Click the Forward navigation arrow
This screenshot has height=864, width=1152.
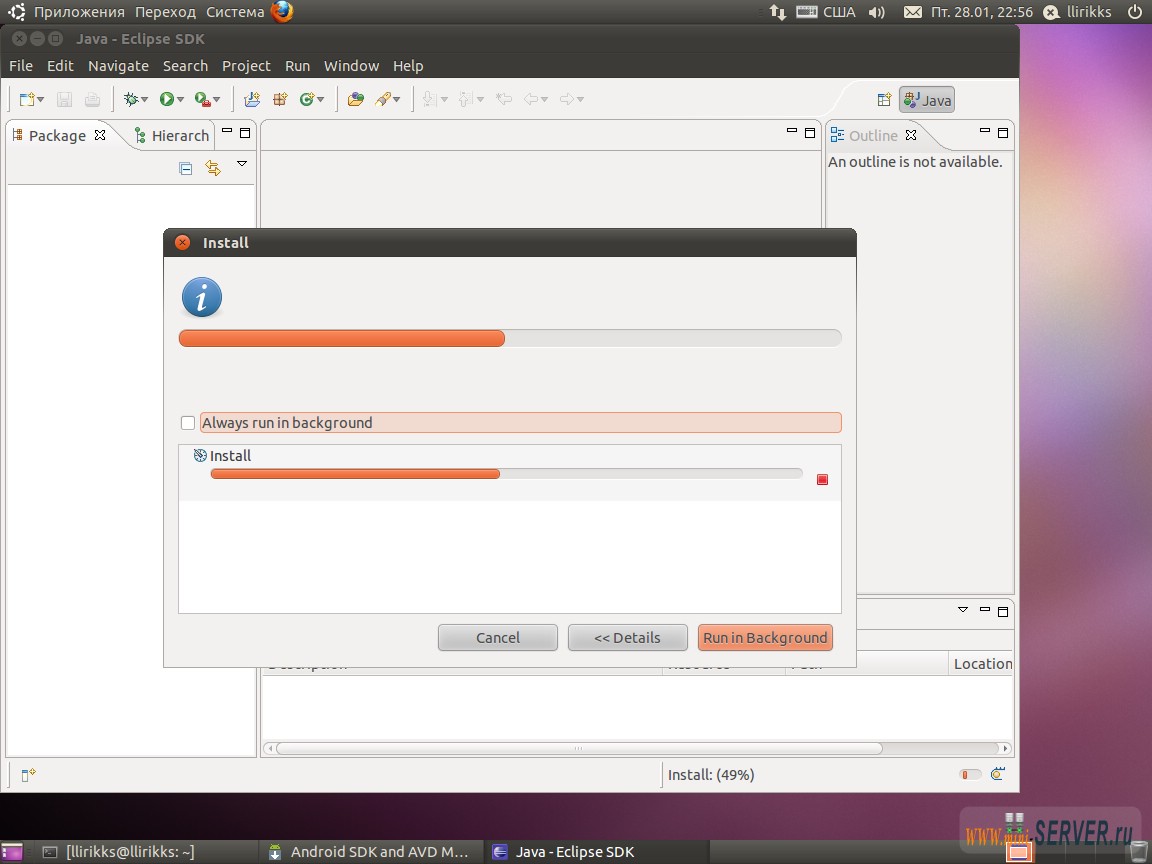566,99
